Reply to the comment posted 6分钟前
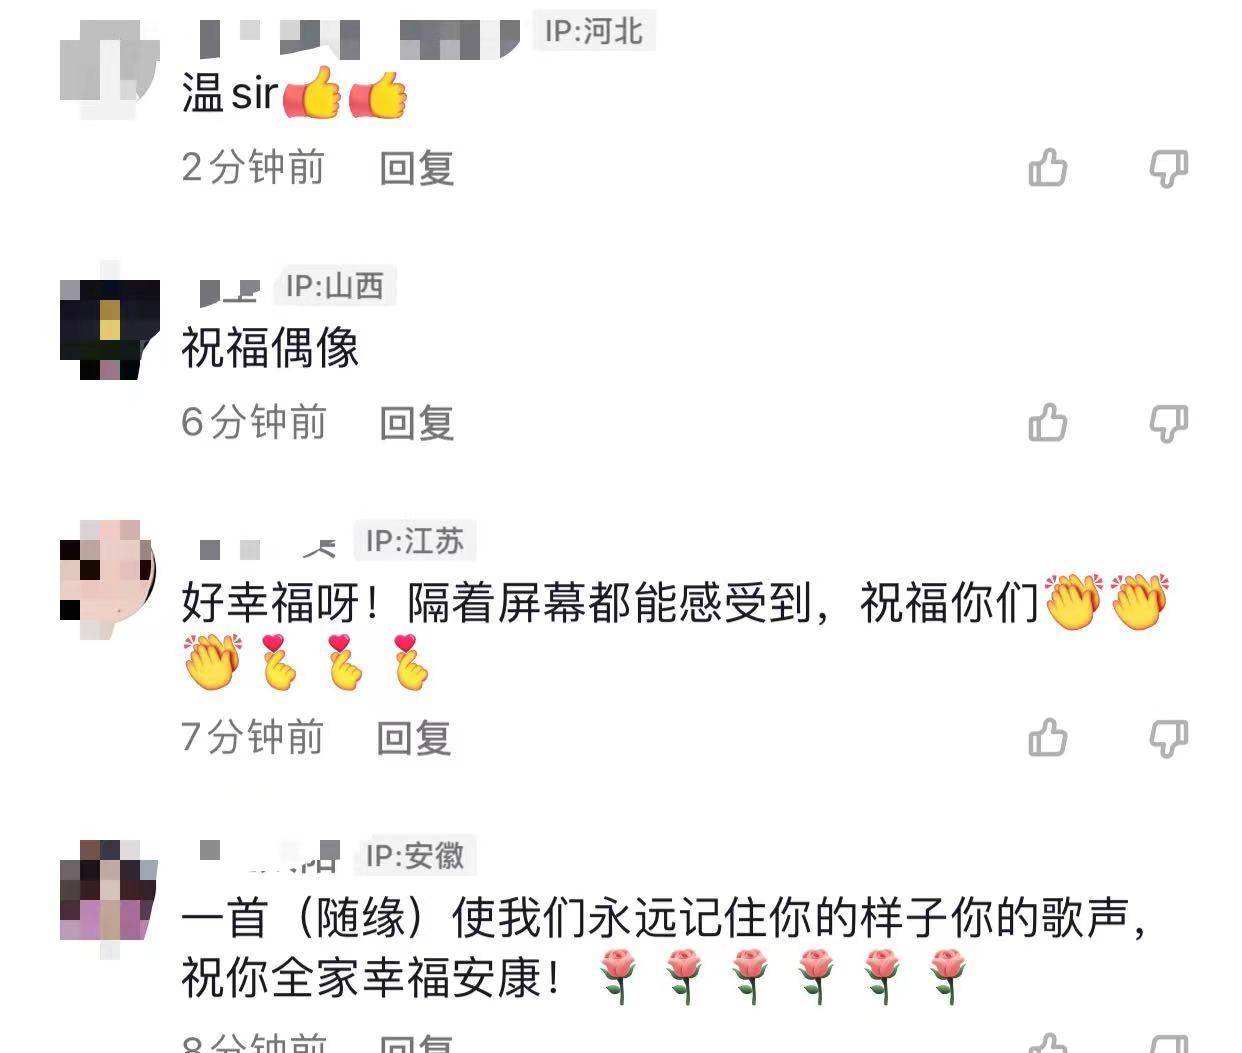Image resolution: width=1242 pixels, height=1053 pixels. pyautogui.click(x=417, y=423)
